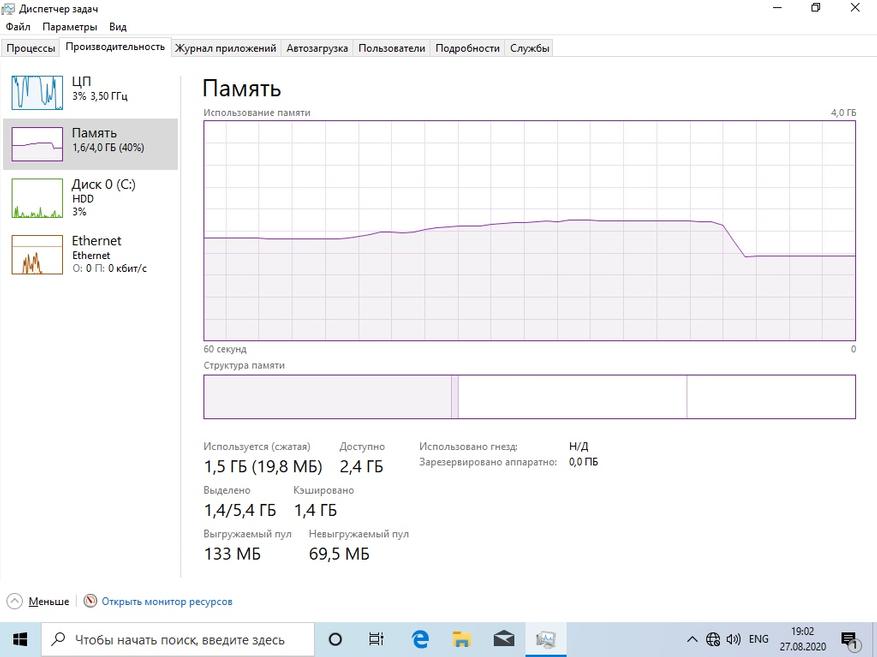This screenshot has height=657, width=877.
Task: Select the CPU (ЦП) performance graph thumbnail
Action: [37, 92]
